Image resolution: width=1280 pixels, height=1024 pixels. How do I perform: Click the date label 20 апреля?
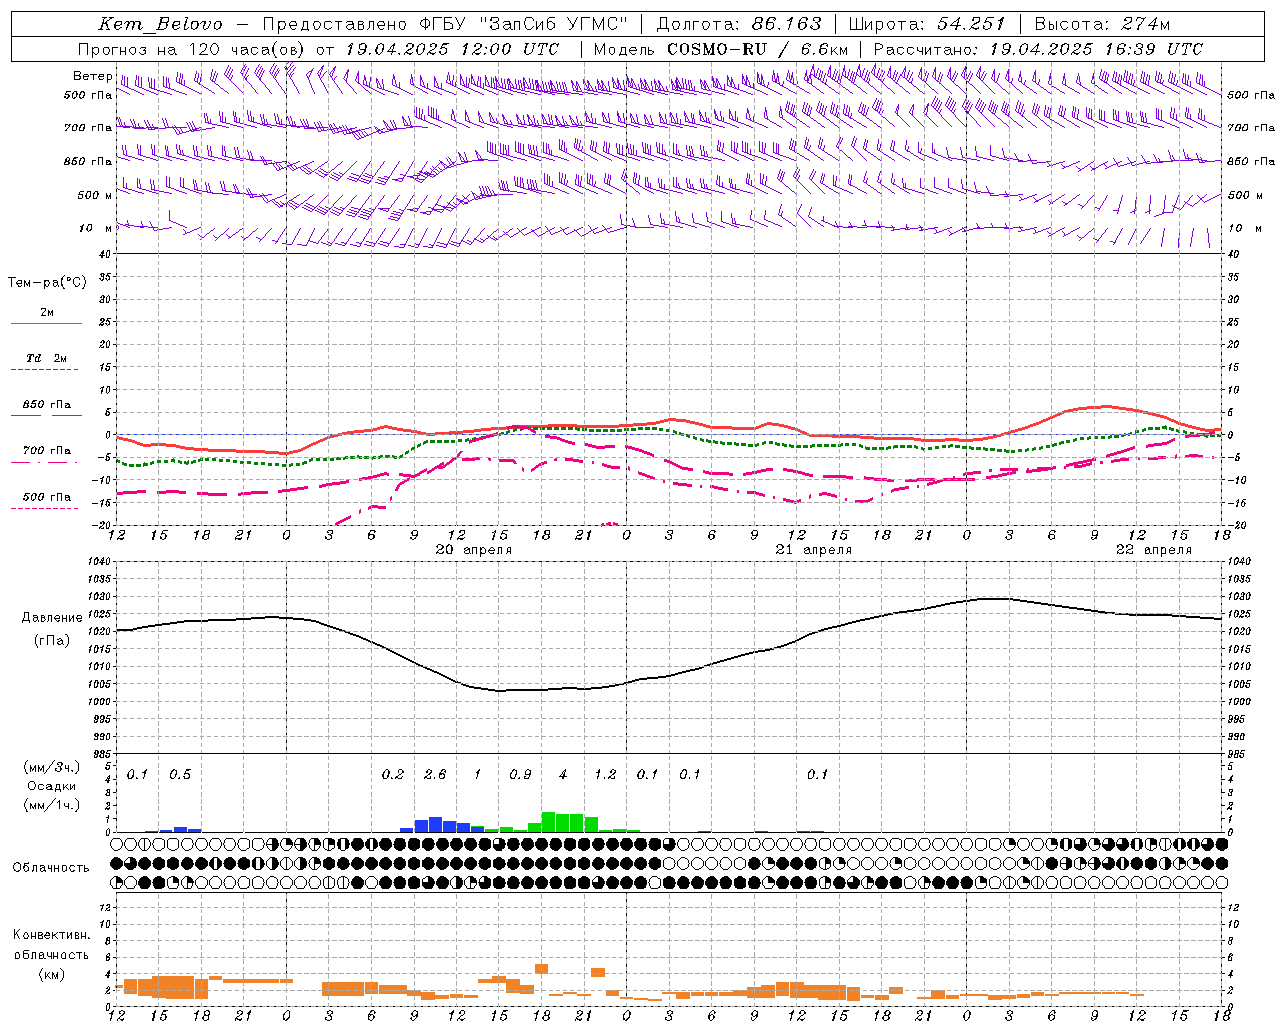[x=474, y=550]
